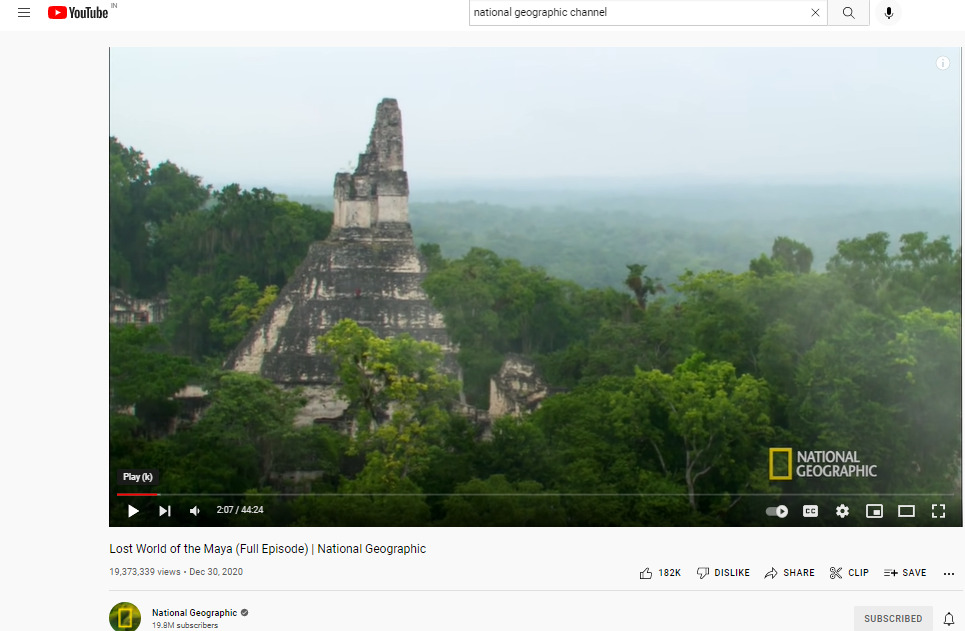Screen dimensions: 965x631
Task: Click the National Geographic watermark in video
Action: pos(823,464)
